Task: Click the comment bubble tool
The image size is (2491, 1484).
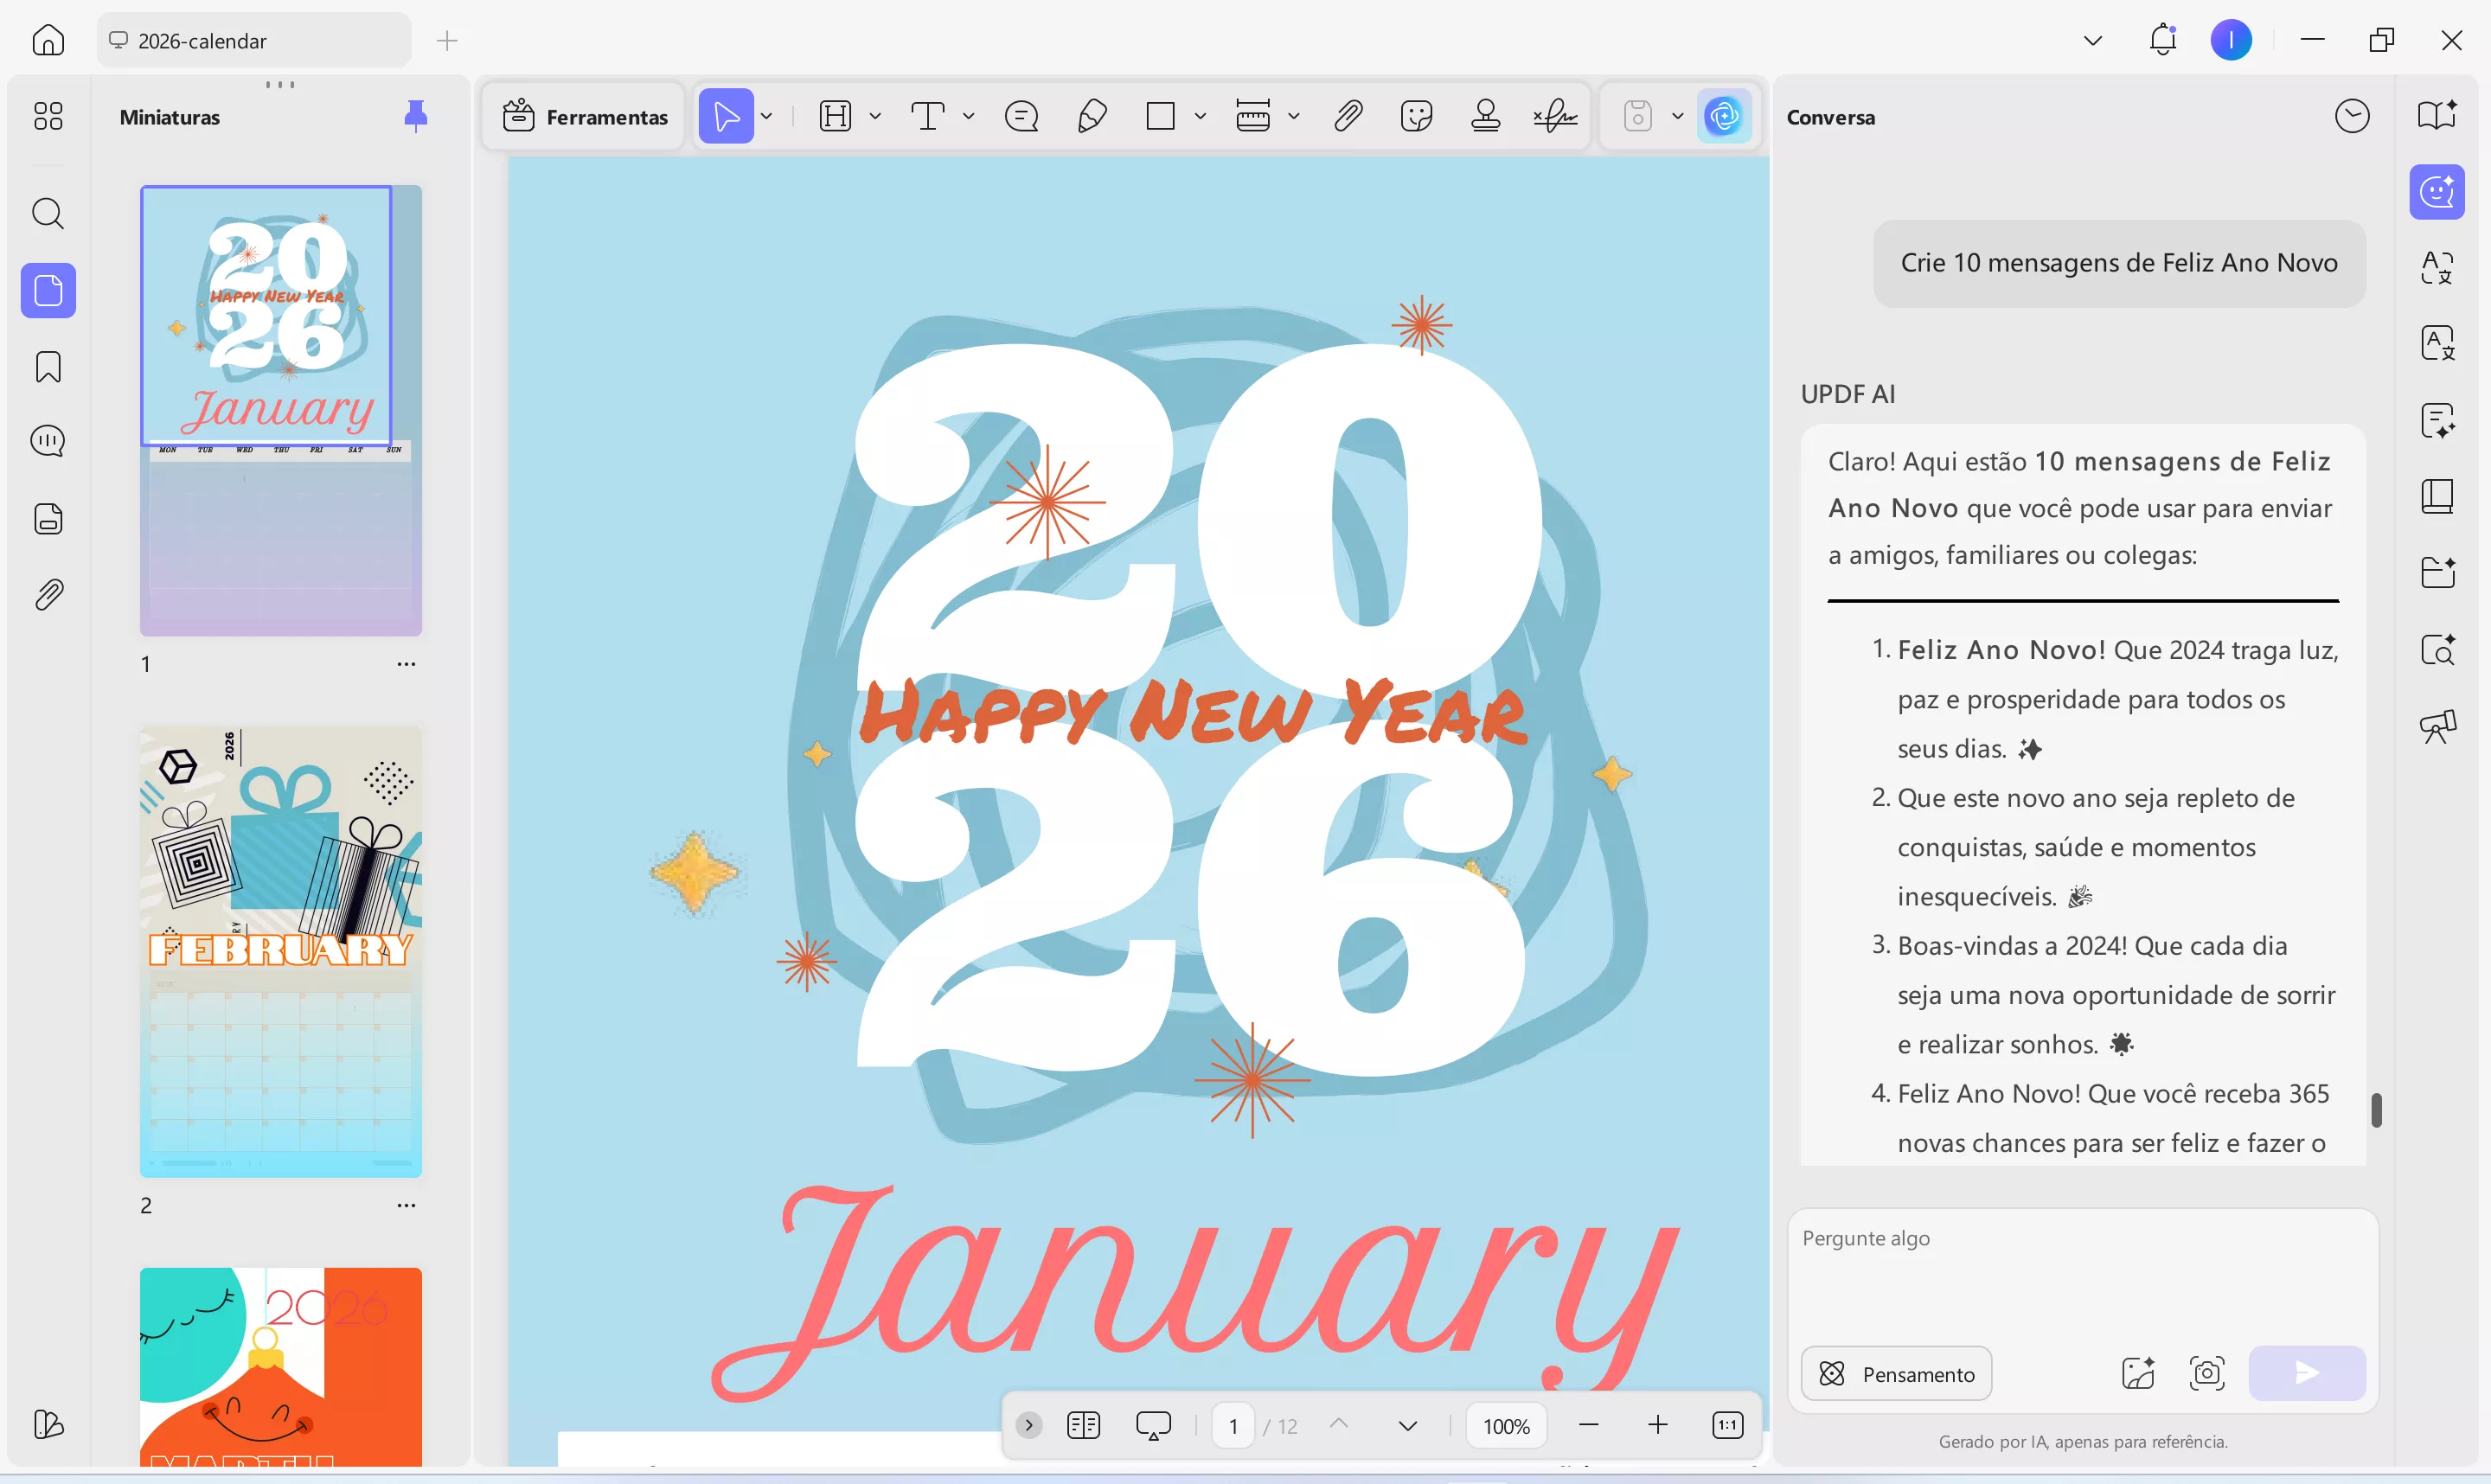Action: 1021,116
